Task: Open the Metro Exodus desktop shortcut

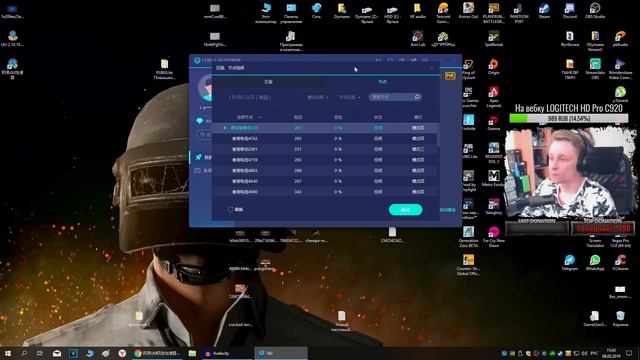Action: 493,178
